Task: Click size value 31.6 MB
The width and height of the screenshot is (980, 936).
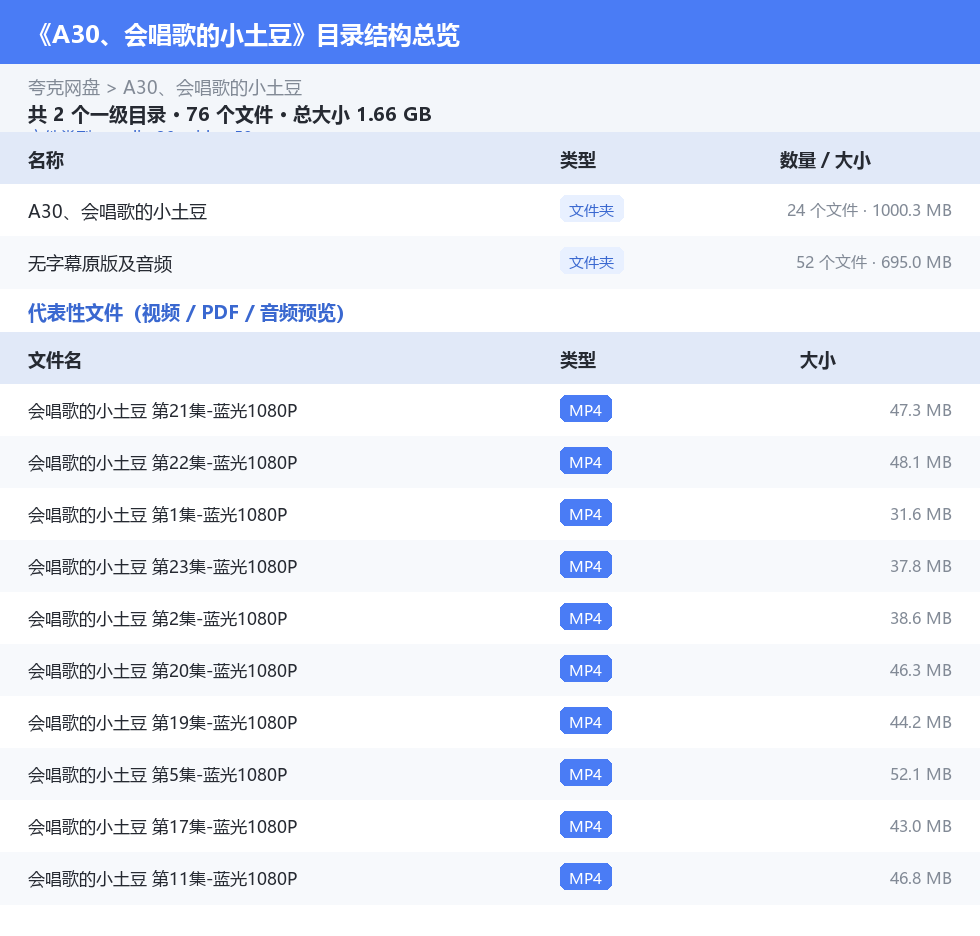Action: [x=921, y=514]
